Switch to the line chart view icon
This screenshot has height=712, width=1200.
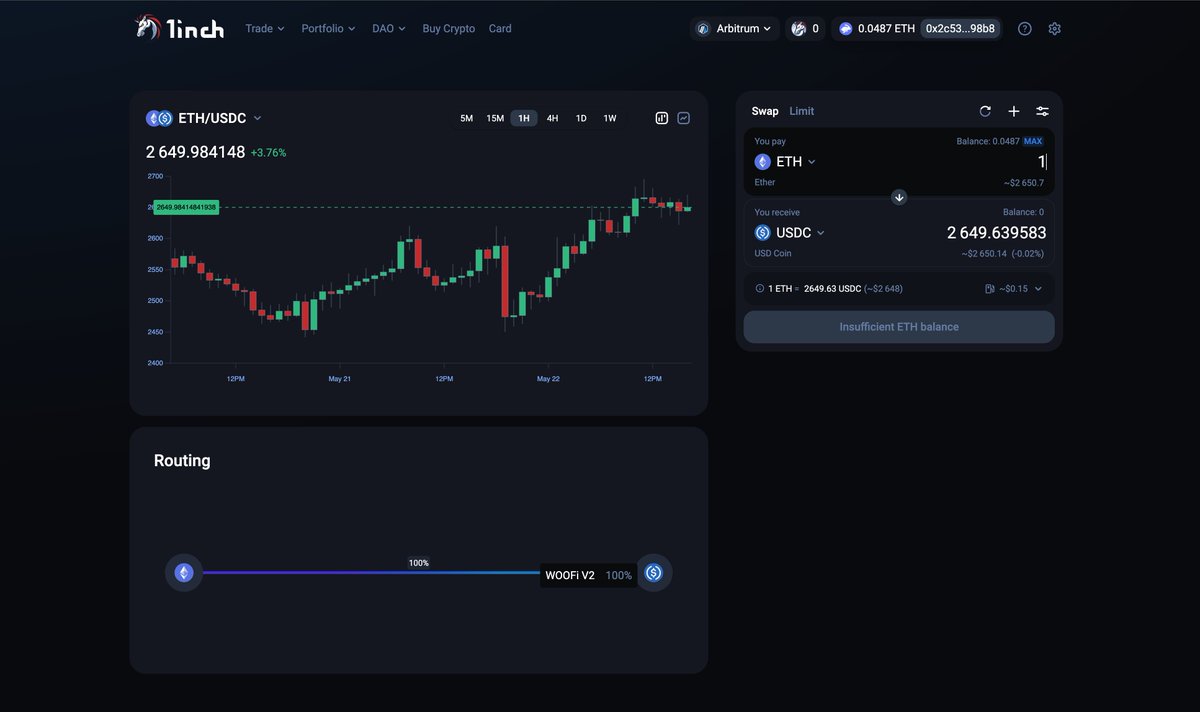point(684,118)
